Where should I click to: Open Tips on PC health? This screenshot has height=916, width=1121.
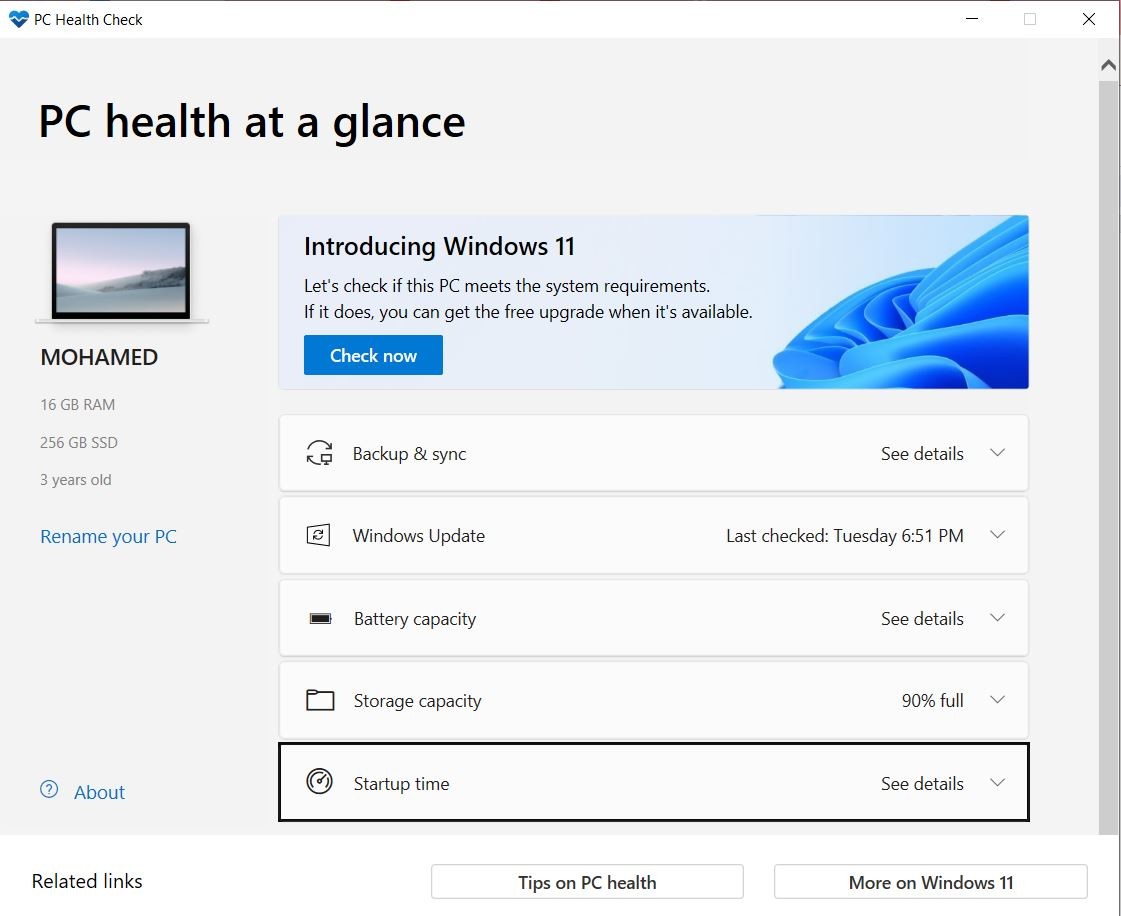pyautogui.click(x=587, y=882)
